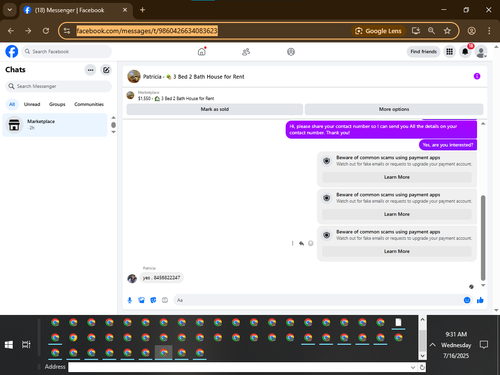This screenshot has height=375, width=500.
Task: Click the taskbar overflow down arrow
Action: point(422,356)
